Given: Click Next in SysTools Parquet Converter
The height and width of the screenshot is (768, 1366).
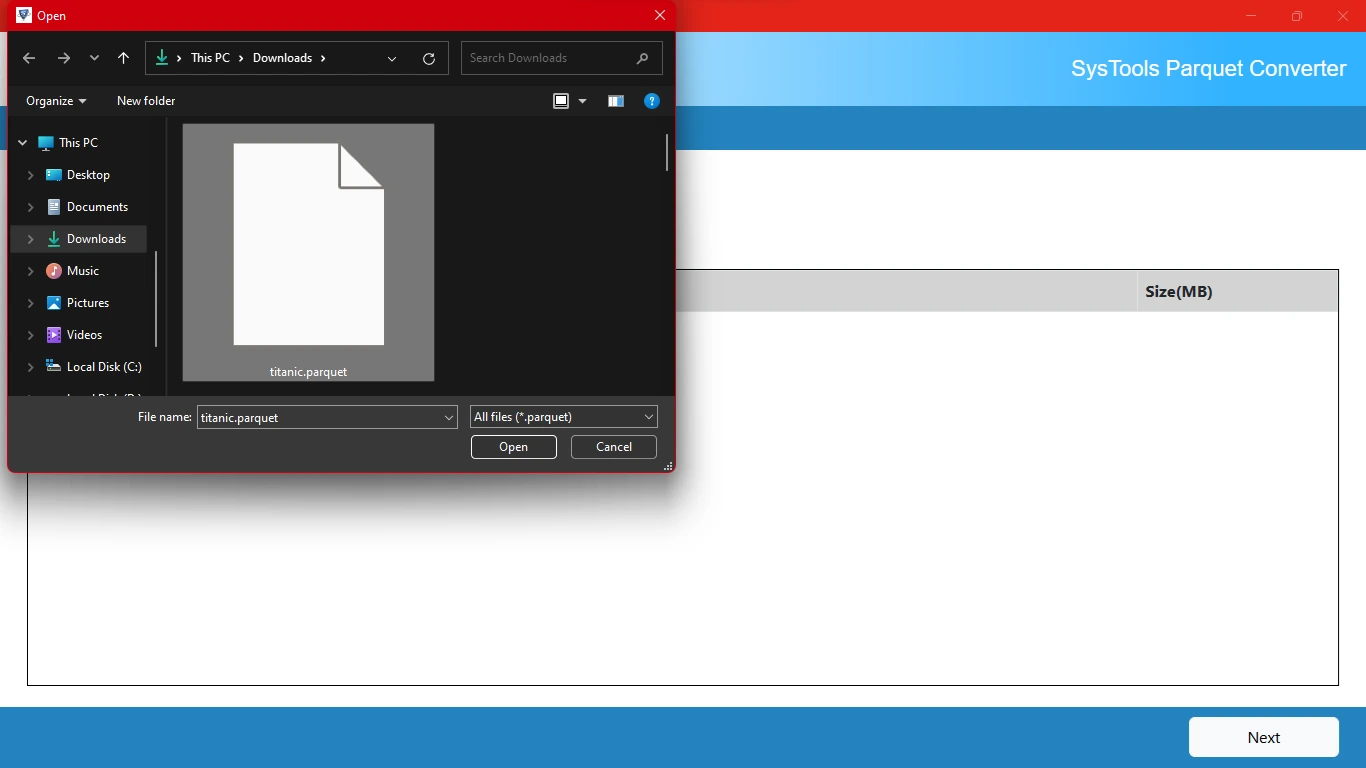Looking at the screenshot, I should pos(1264,737).
